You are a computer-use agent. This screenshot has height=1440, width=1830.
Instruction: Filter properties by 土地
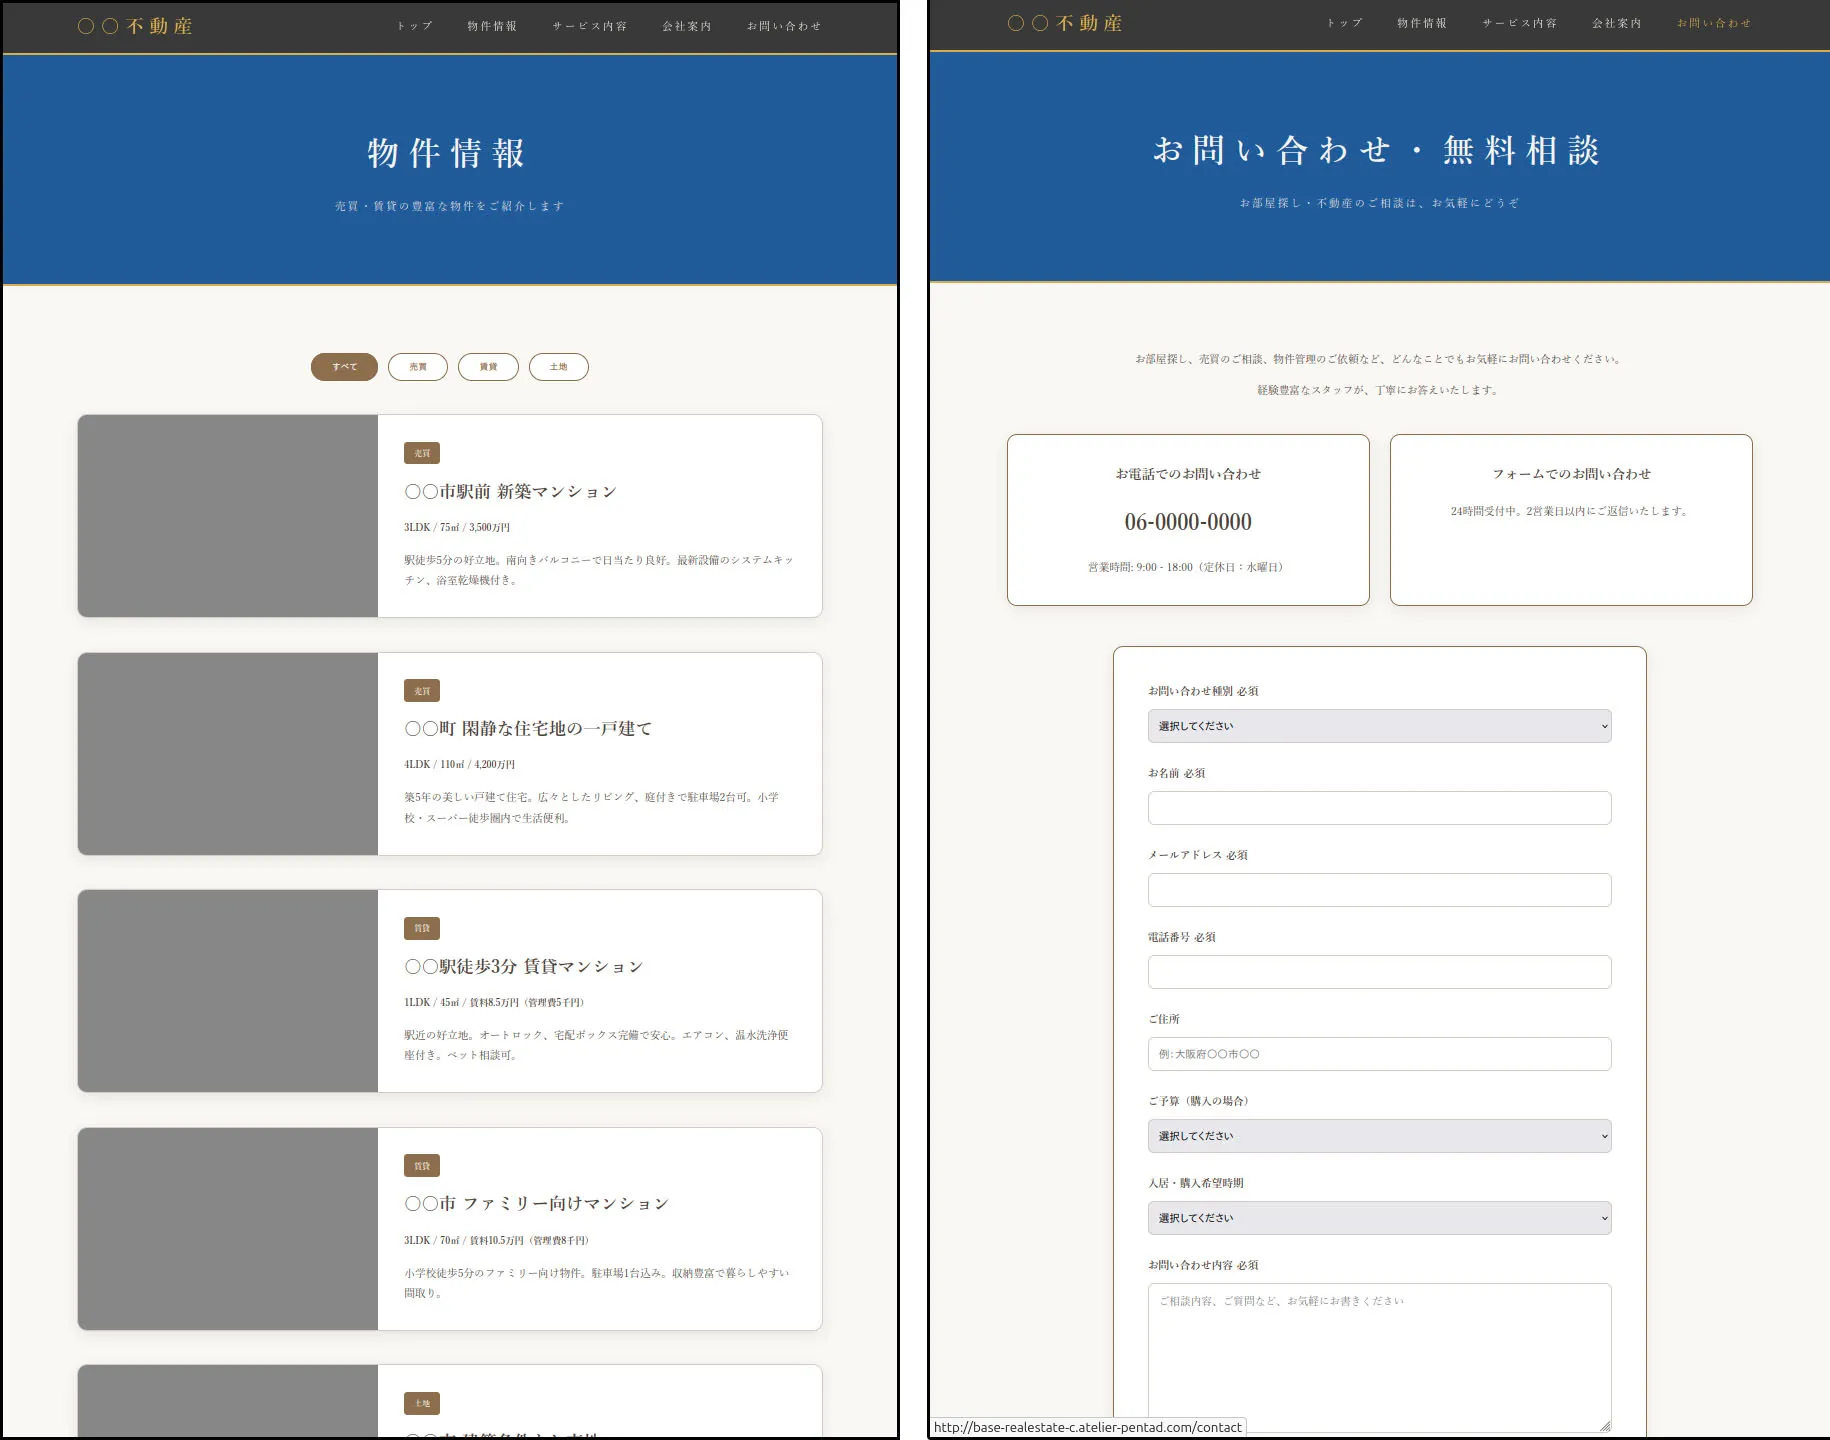[x=559, y=367]
